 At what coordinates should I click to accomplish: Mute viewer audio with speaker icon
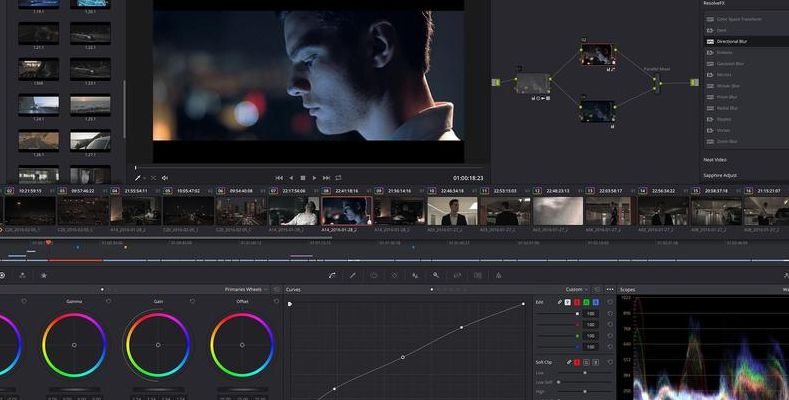pos(165,178)
